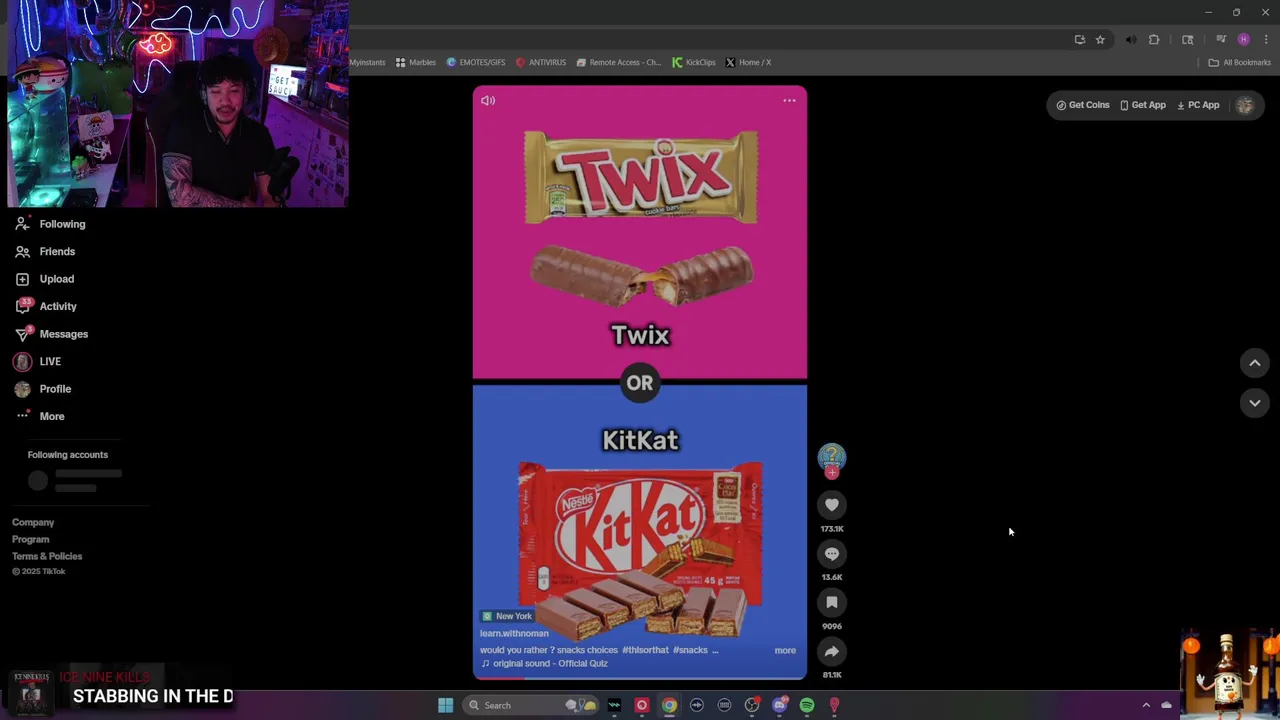Open the Upload page

click(x=45, y=279)
